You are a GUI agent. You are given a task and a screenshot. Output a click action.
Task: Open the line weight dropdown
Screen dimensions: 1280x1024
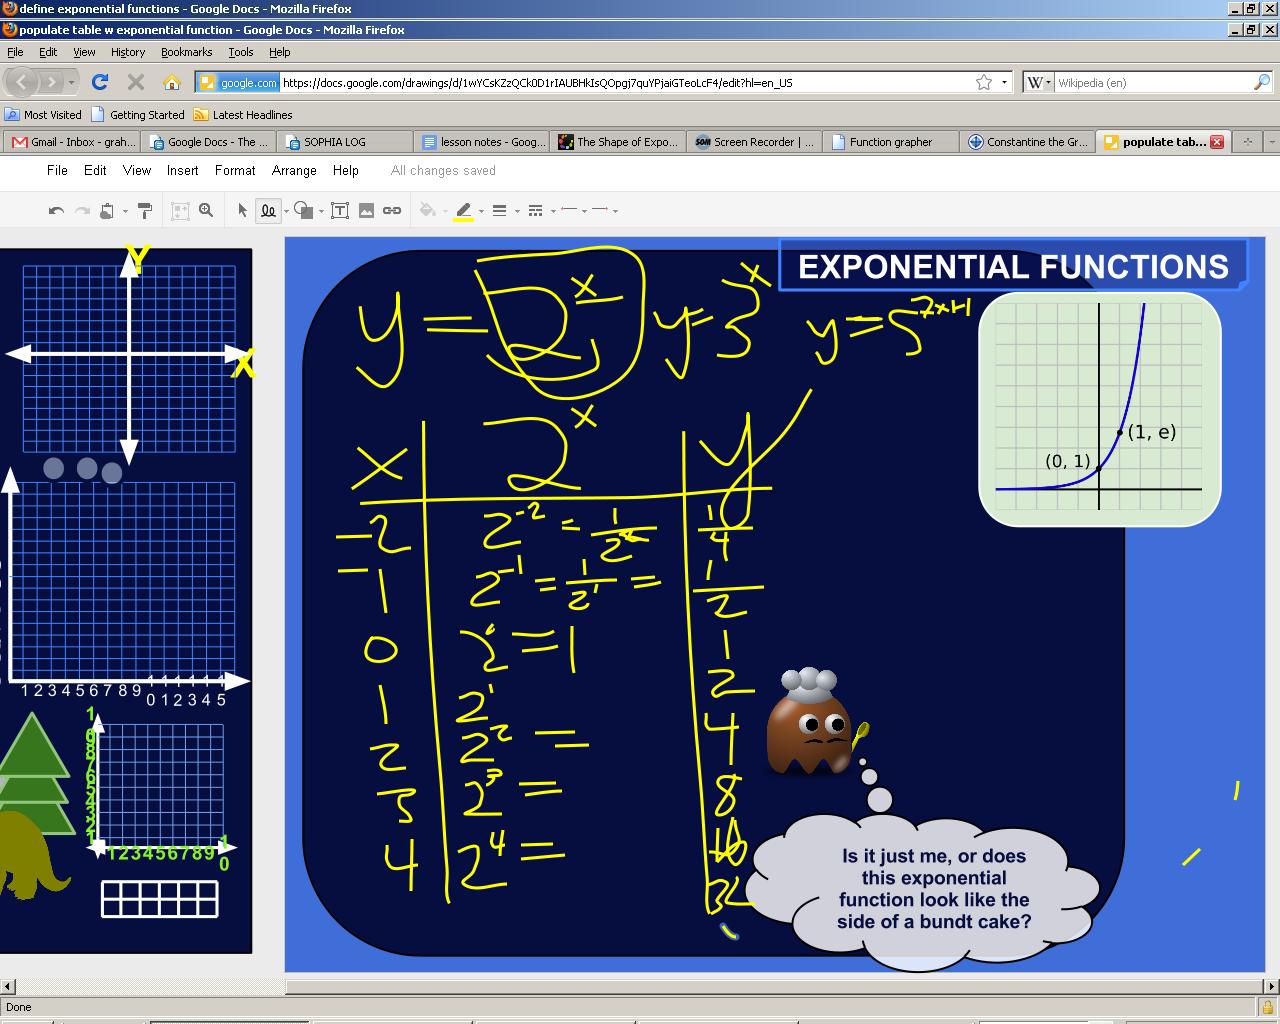516,210
